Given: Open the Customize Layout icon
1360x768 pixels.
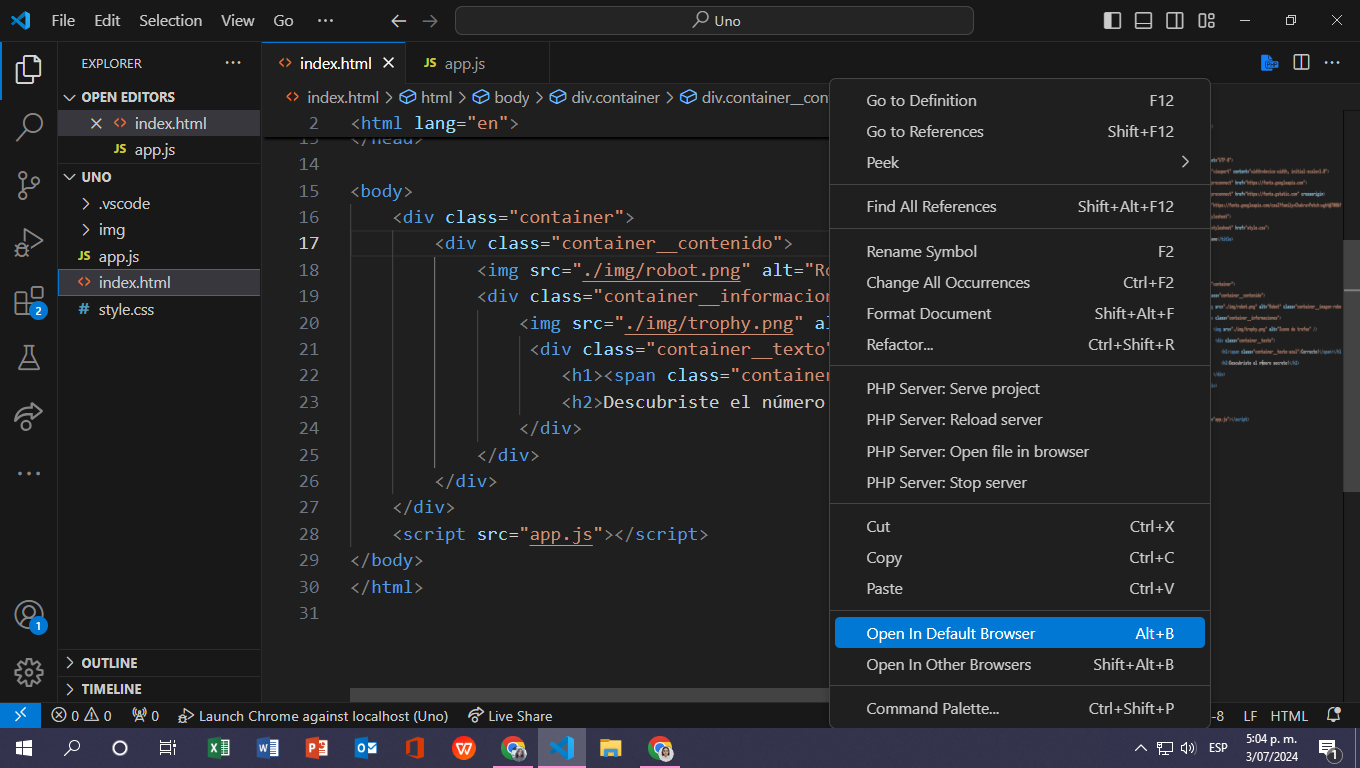Looking at the screenshot, I should point(1207,20).
